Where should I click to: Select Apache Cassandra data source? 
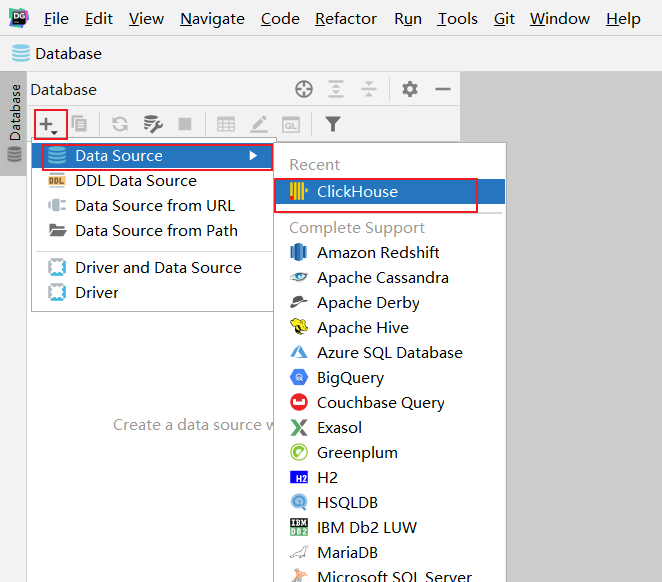point(390,278)
